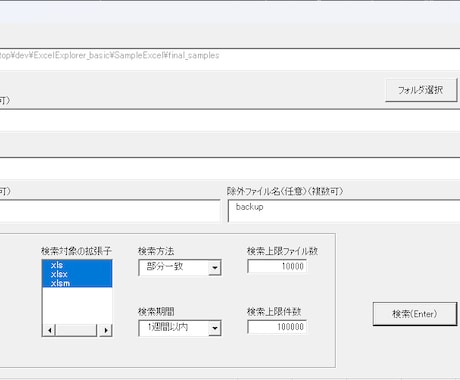Viewport: 460px width, 380px height.
Task: Focus the 検索上限ファイル数 field showing 10000
Action: point(277,266)
